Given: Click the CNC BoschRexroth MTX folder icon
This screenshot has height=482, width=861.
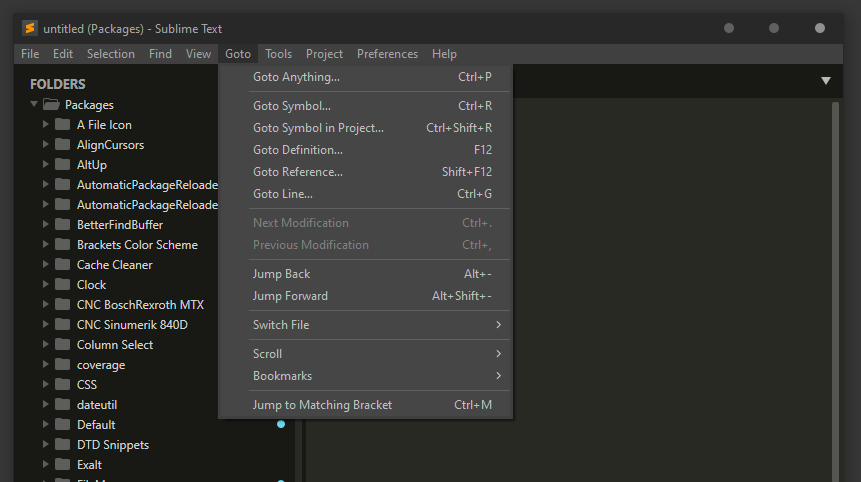Looking at the screenshot, I should (x=63, y=304).
